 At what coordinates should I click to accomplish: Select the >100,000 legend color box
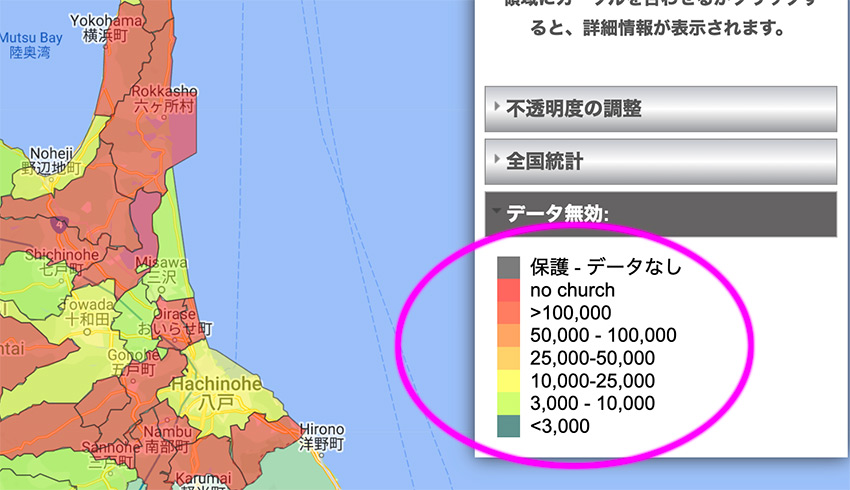(x=509, y=313)
